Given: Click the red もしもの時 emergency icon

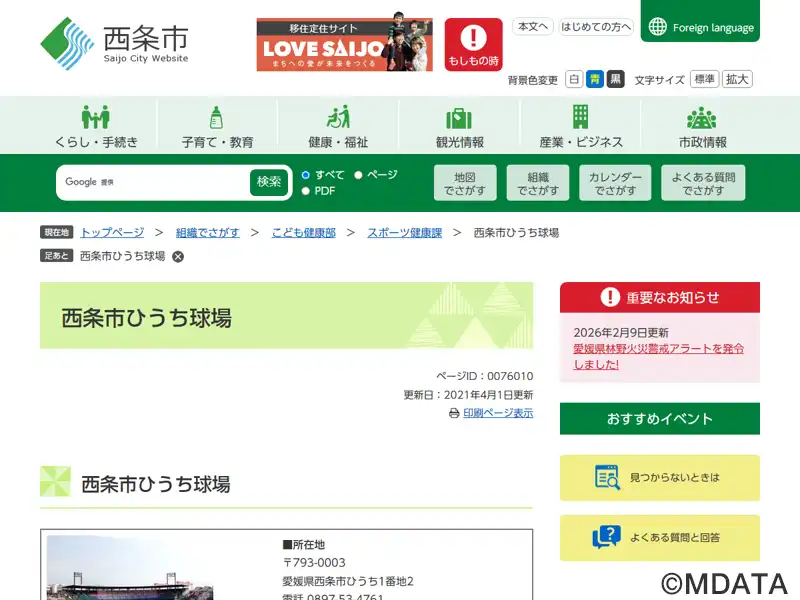Looking at the screenshot, I should coord(473,44).
